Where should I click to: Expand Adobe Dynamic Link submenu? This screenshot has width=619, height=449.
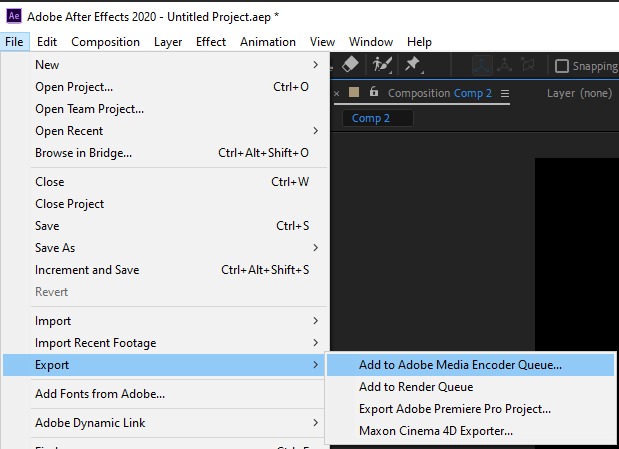(x=166, y=423)
